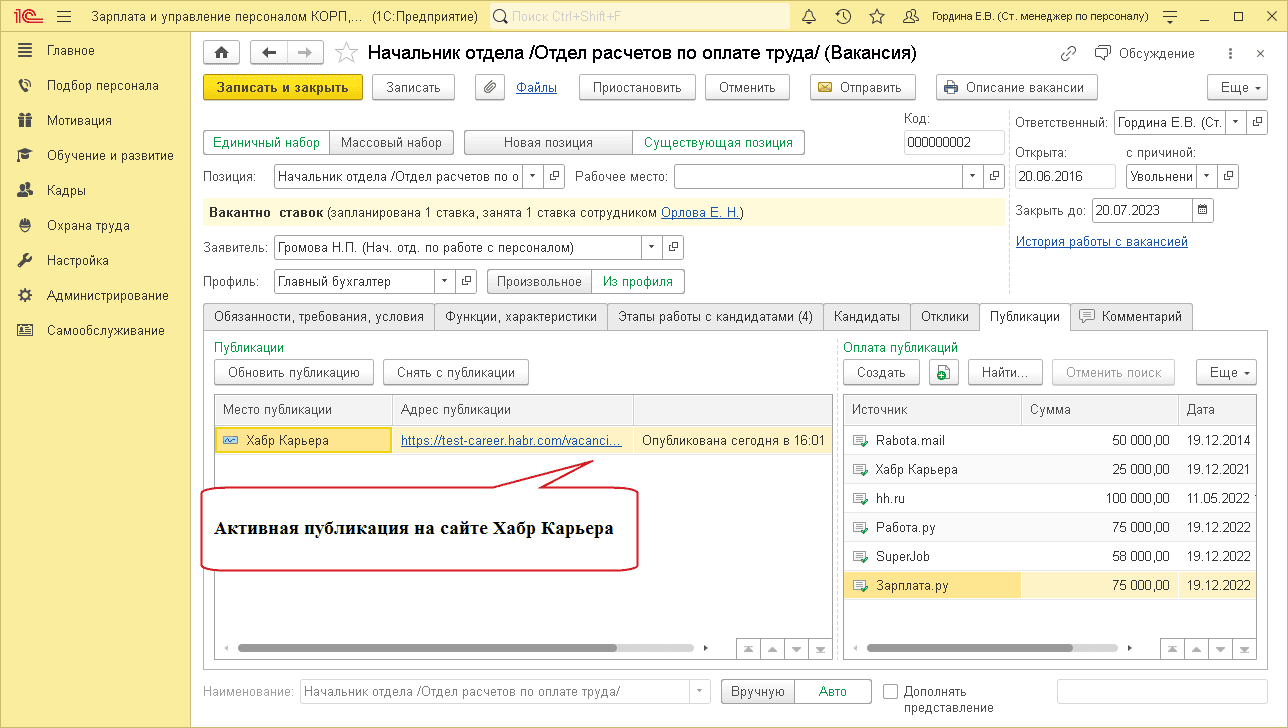This screenshot has width=1288, height=728.
Task: Switch to the Кандидаты tab
Action: 866,316
